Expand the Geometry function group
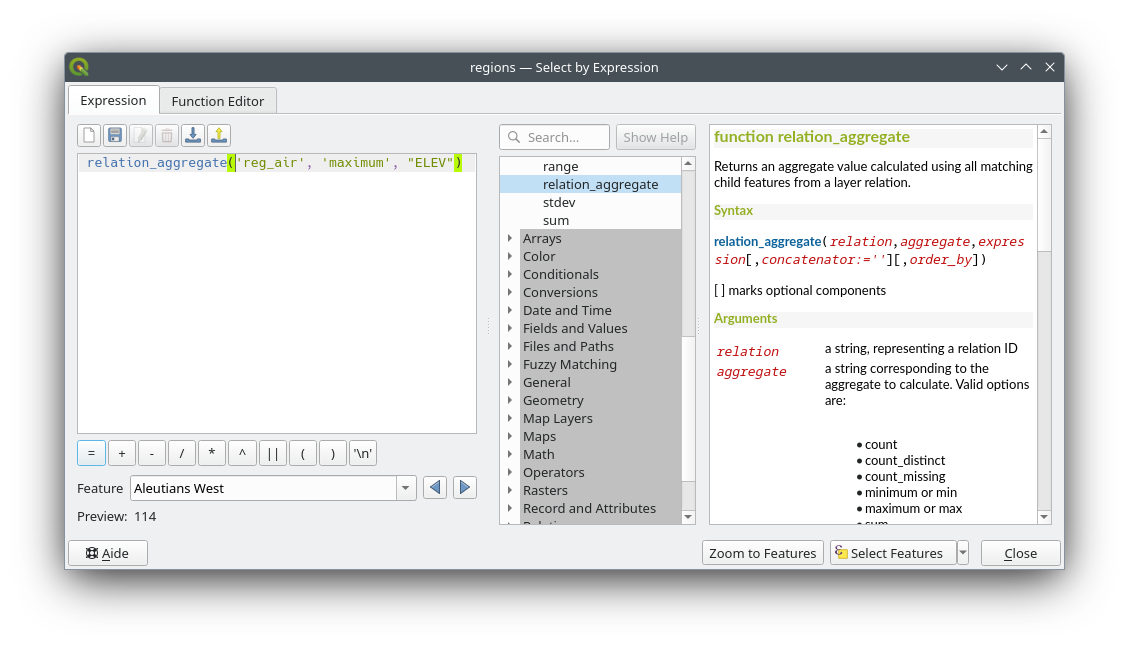Screen dimensions: 1129x646 tap(510, 400)
